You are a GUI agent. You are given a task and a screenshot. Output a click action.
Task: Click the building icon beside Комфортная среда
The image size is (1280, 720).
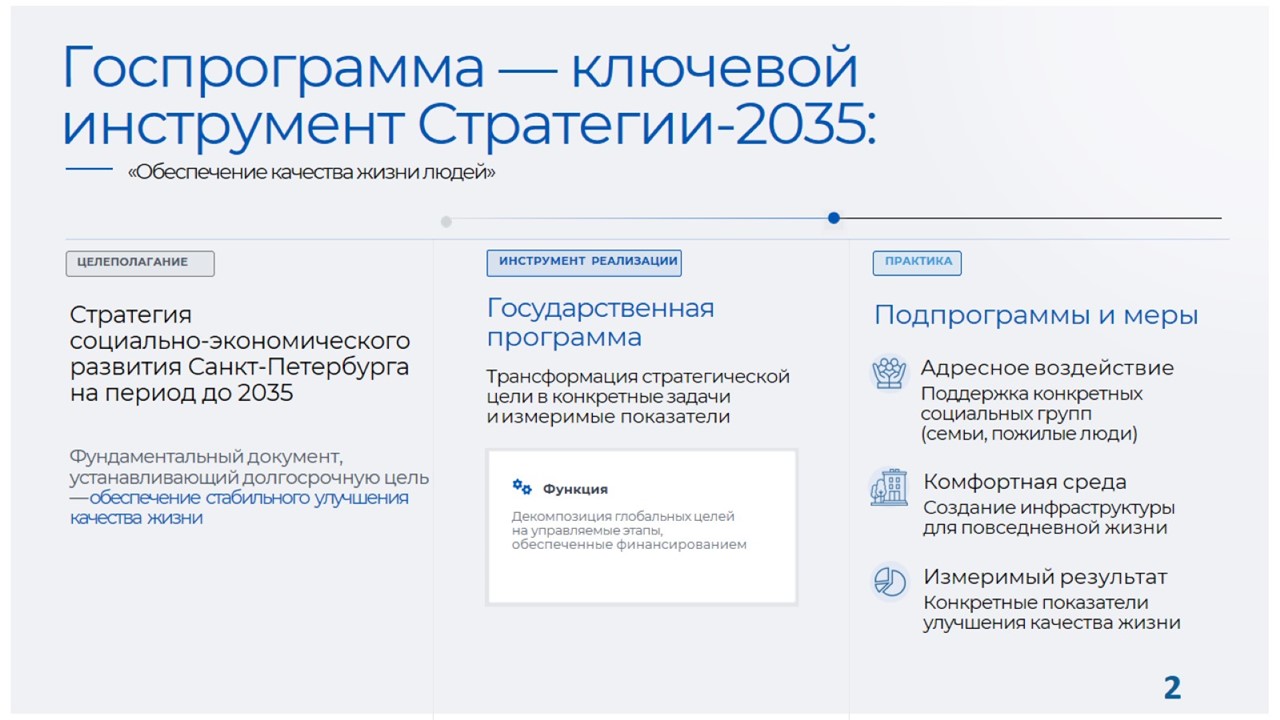[888, 487]
